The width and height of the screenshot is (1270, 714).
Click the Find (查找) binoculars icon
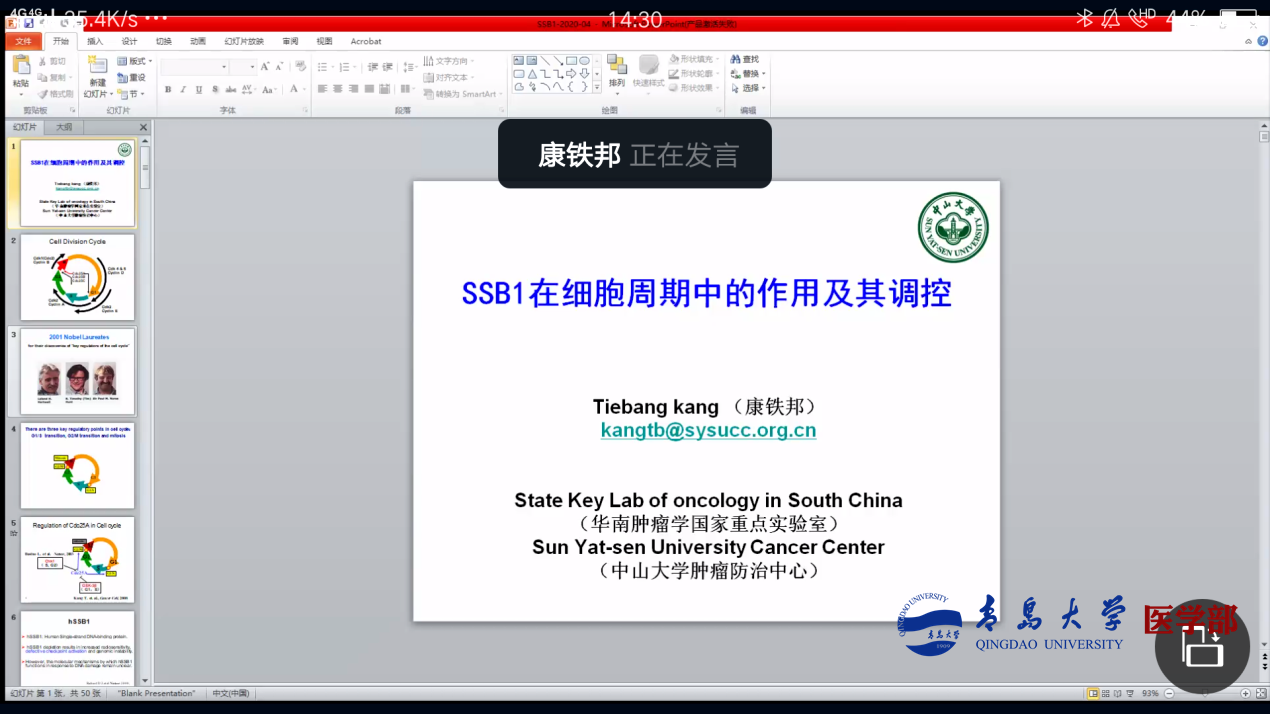pos(736,60)
